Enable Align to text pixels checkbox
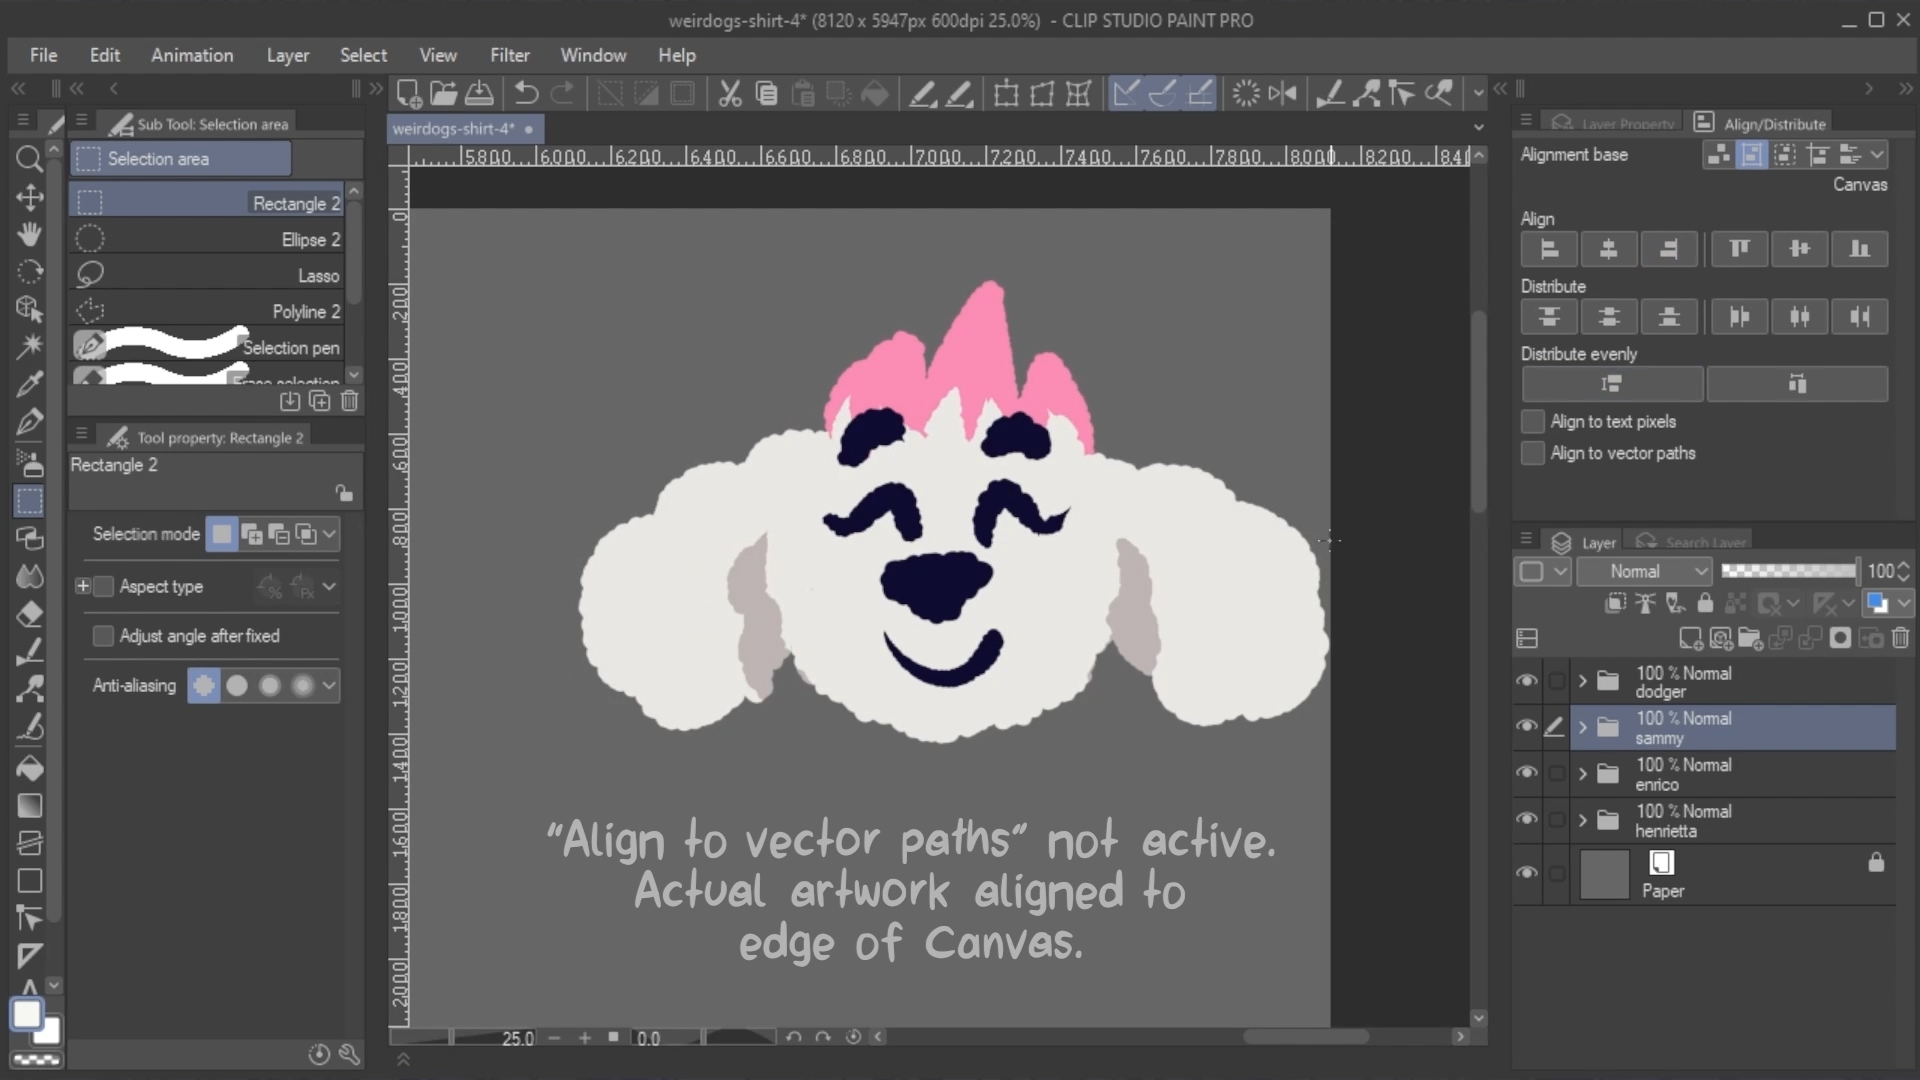Image resolution: width=1920 pixels, height=1080 pixels. click(1532, 421)
